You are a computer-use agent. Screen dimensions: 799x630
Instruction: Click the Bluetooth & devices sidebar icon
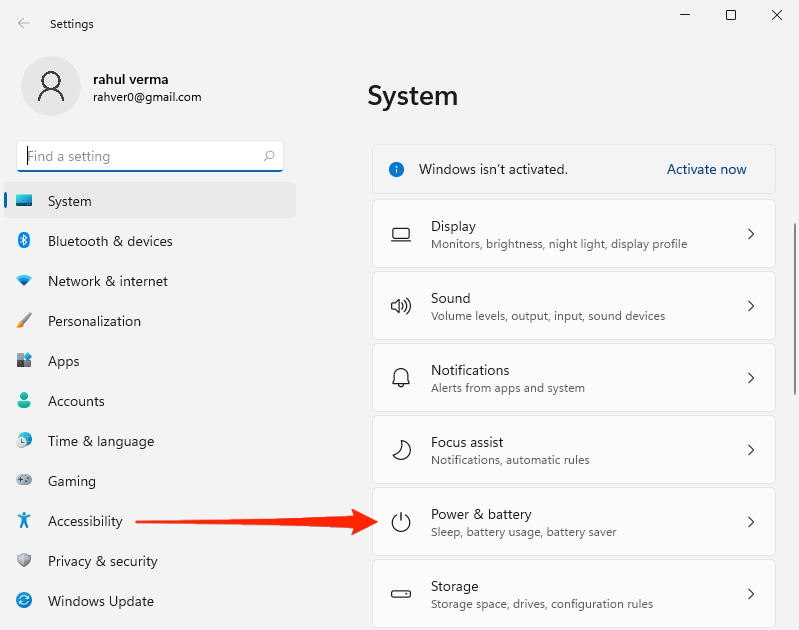[24, 241]
